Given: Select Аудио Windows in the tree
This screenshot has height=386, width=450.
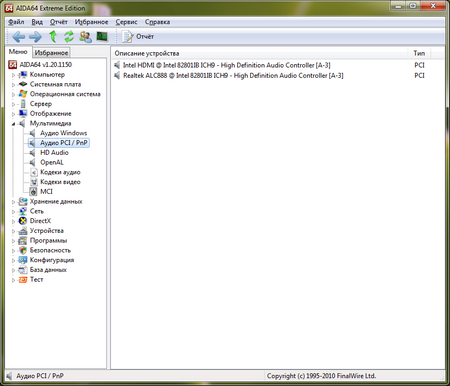Looking at the screenshot, I should 63,133.
